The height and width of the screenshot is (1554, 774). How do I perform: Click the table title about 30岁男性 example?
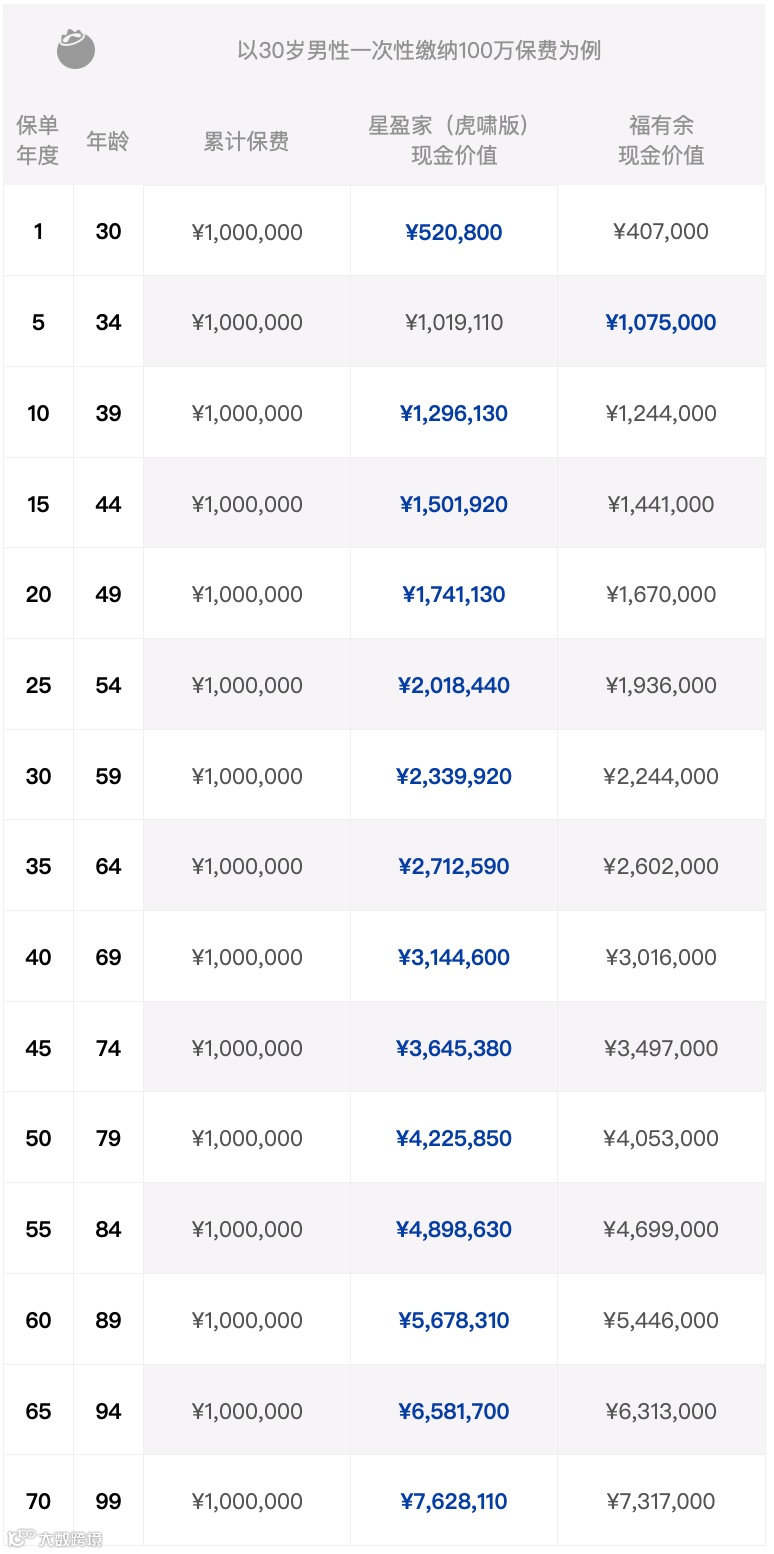click(x=419, y=50)
